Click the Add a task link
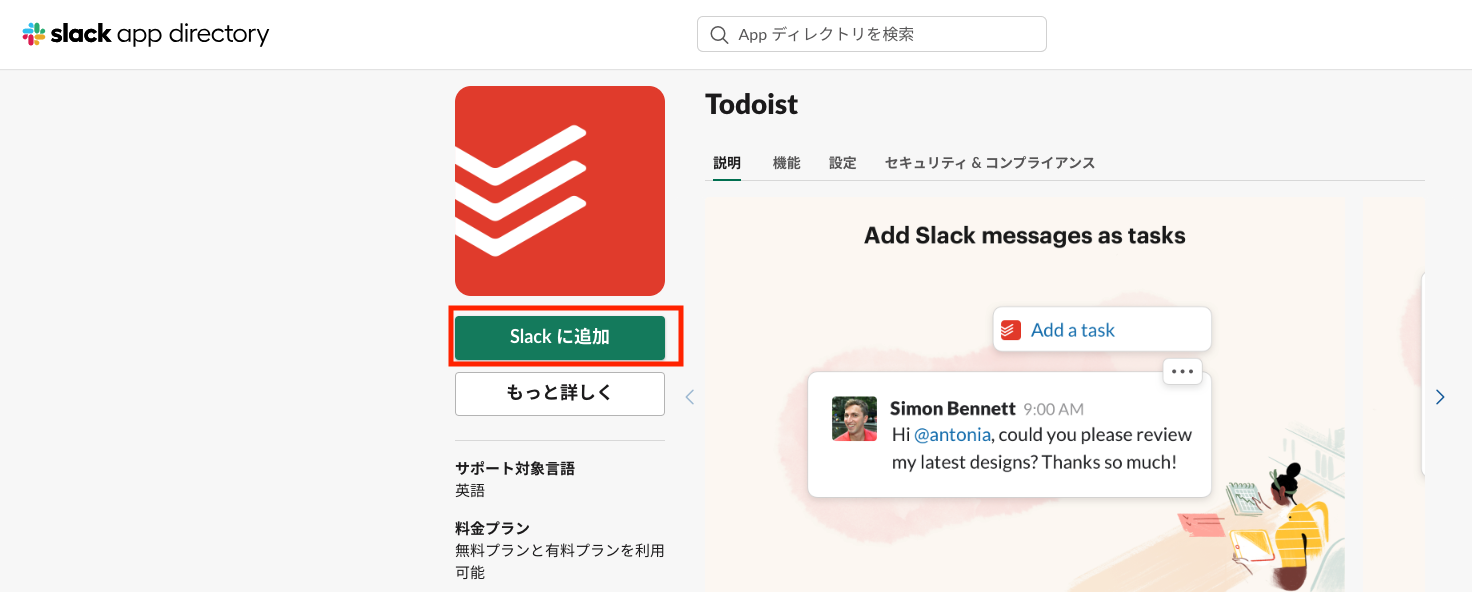This screenshot has height=592, width=1472. tap(1072, 329)
